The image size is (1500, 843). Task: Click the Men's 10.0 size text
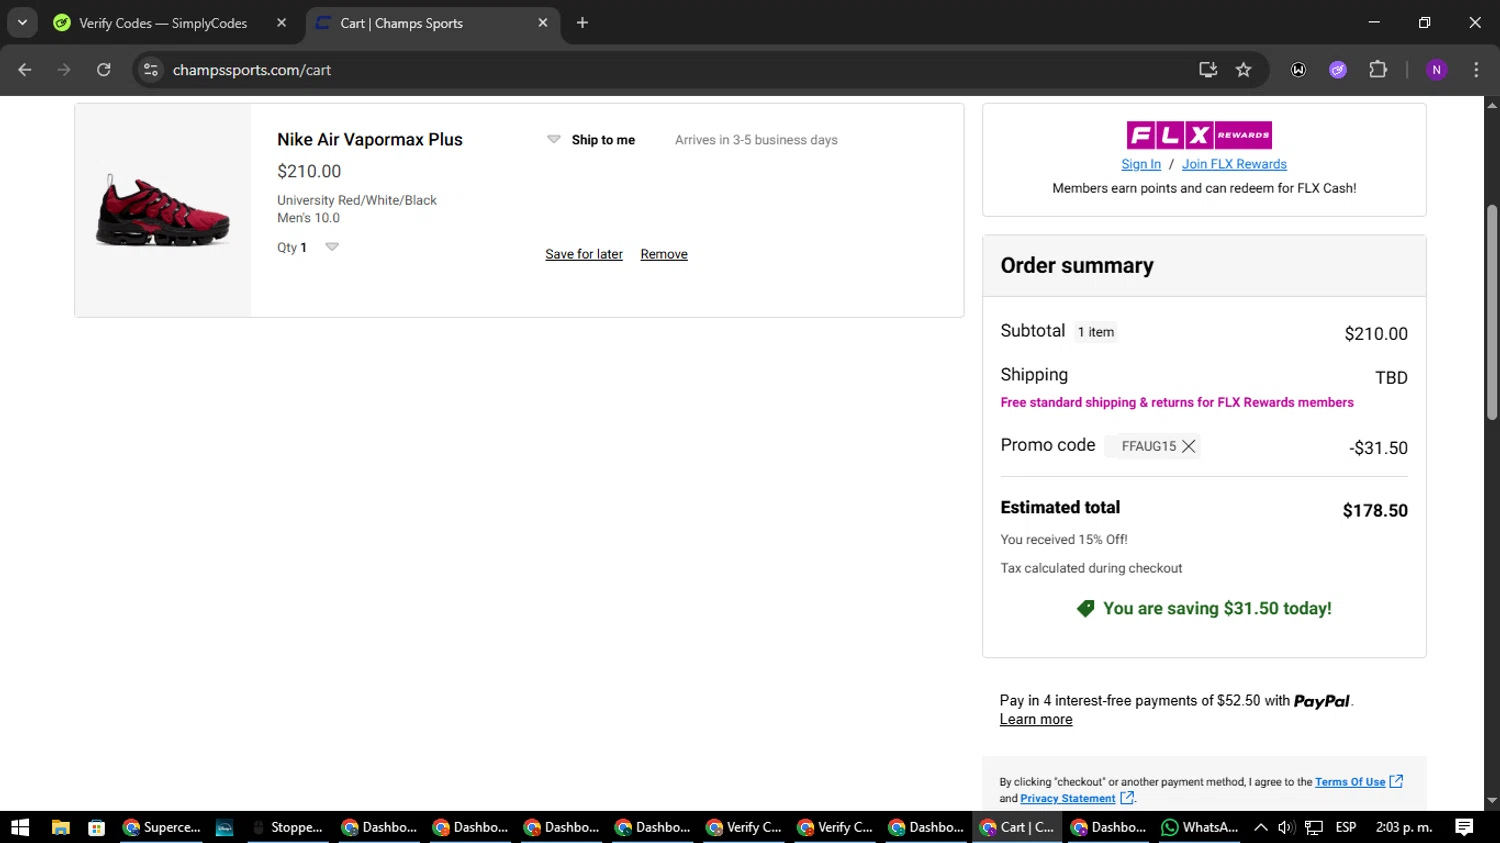[308, 218]
